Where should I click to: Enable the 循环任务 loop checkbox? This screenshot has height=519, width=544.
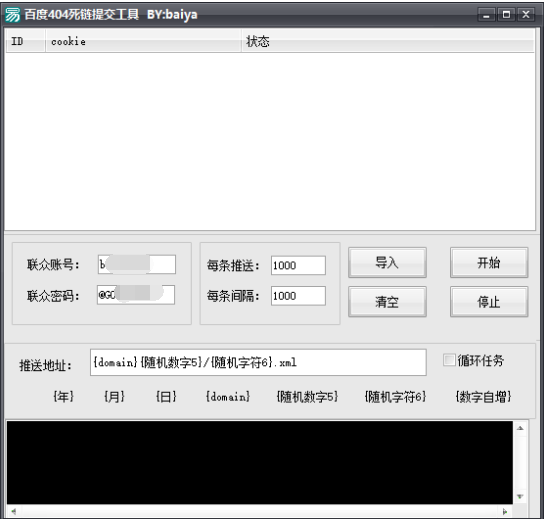(x=449, y=360)
